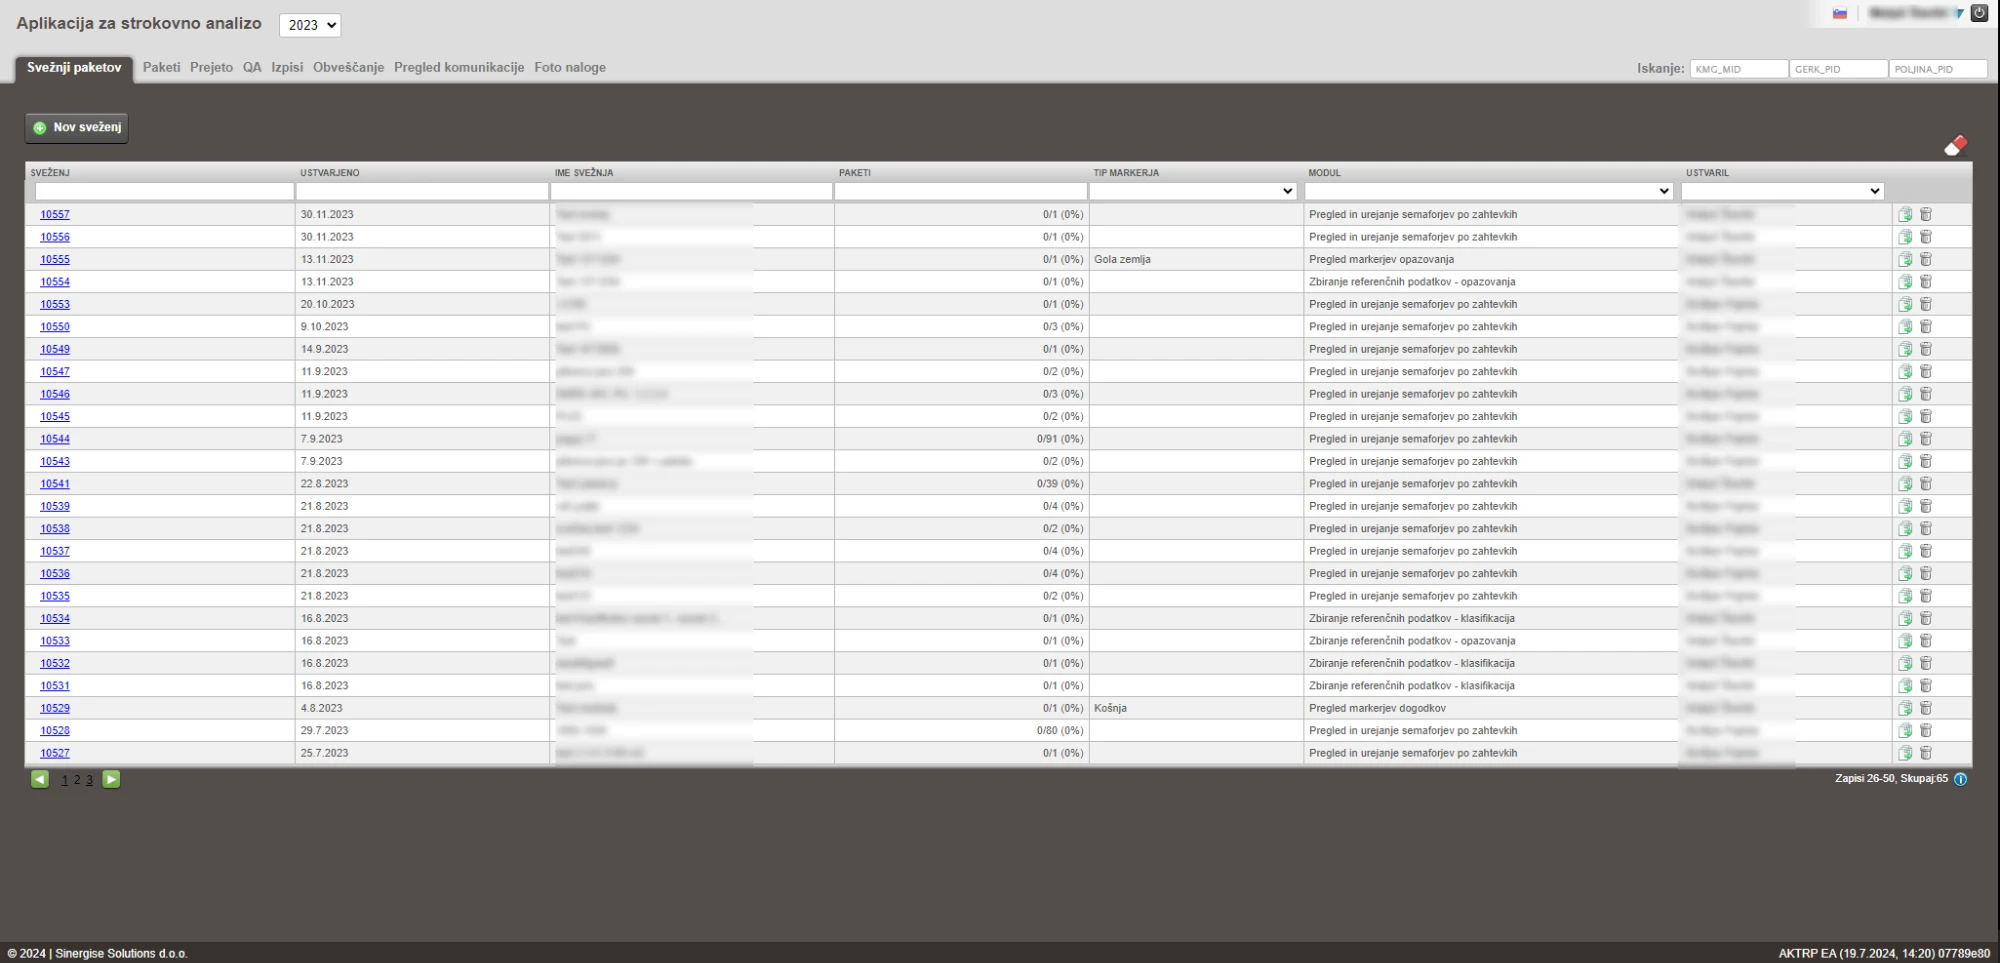2000x963 pixels.
Task: Switch to the Paketi tab
Action: click(x=161, y=67)
